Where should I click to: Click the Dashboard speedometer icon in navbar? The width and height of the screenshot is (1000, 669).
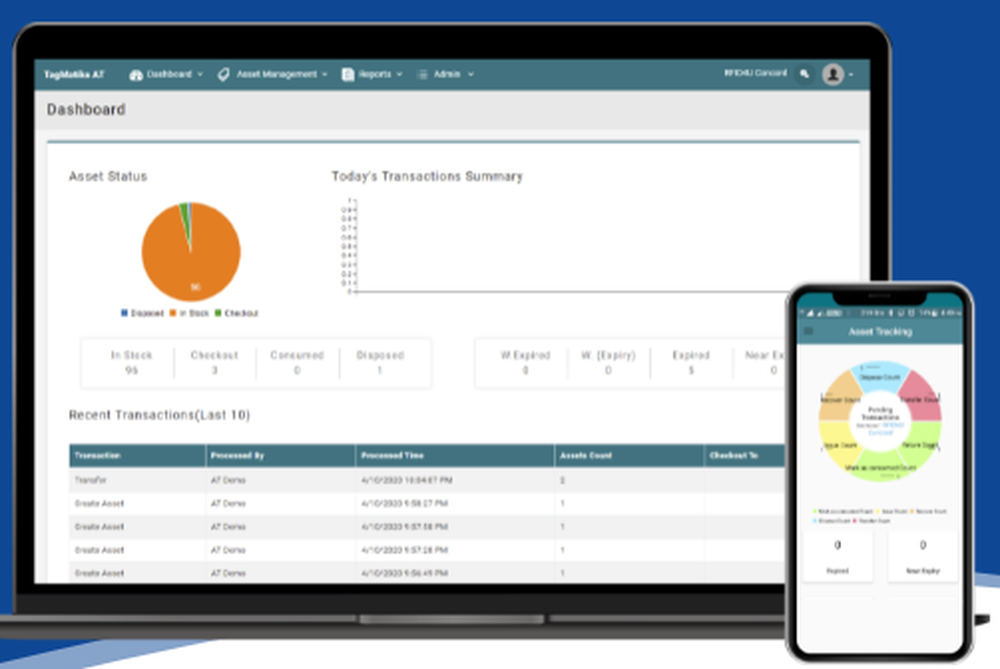tap(136, 75)
